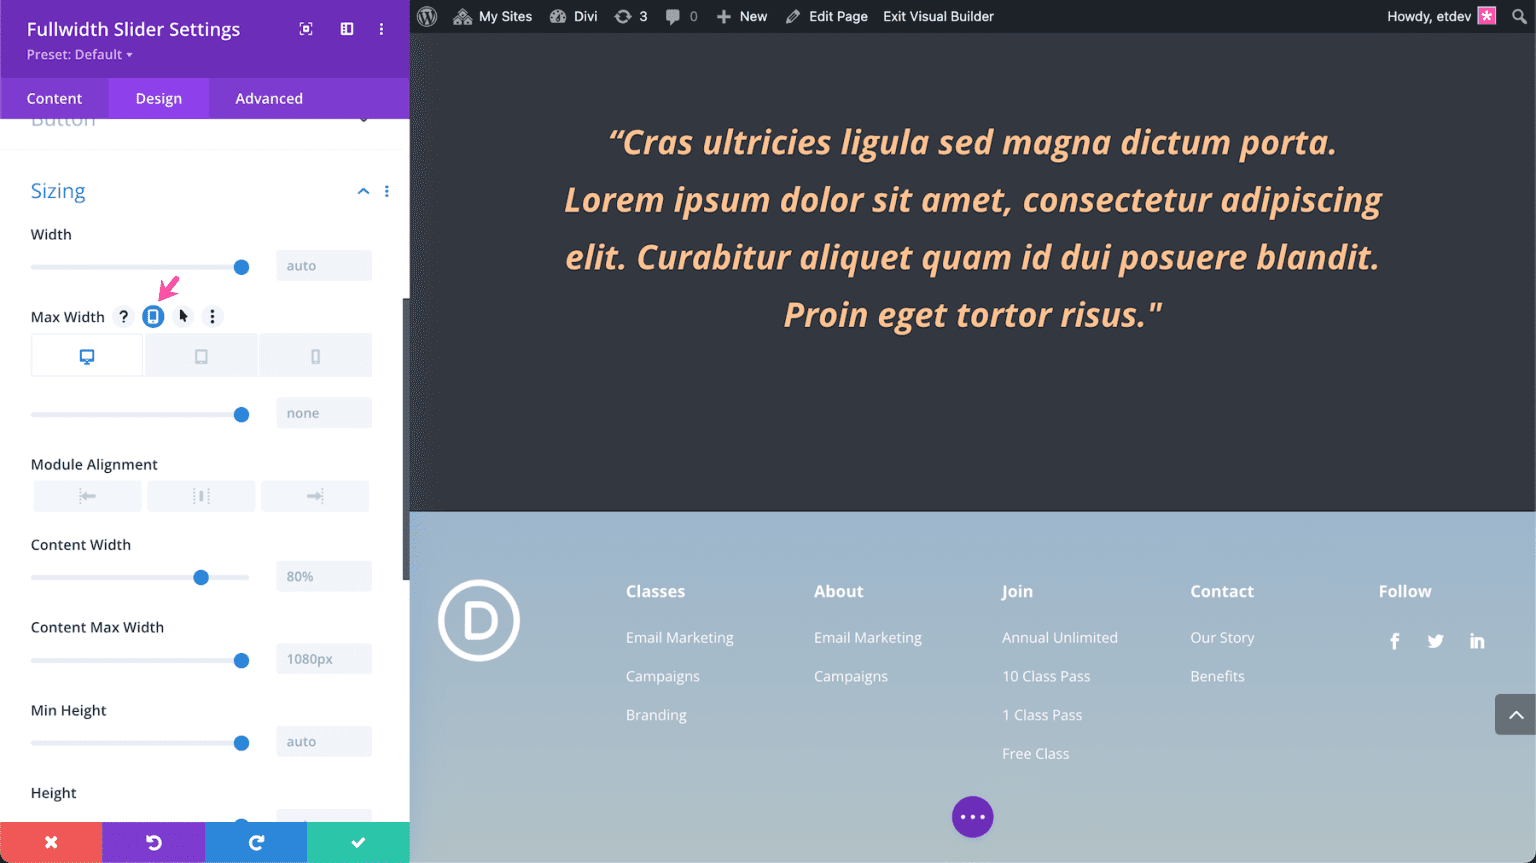Viewport: 1536px width, 863px height.
Task: Click the Content Width slider handle
Action: [201, 577]
